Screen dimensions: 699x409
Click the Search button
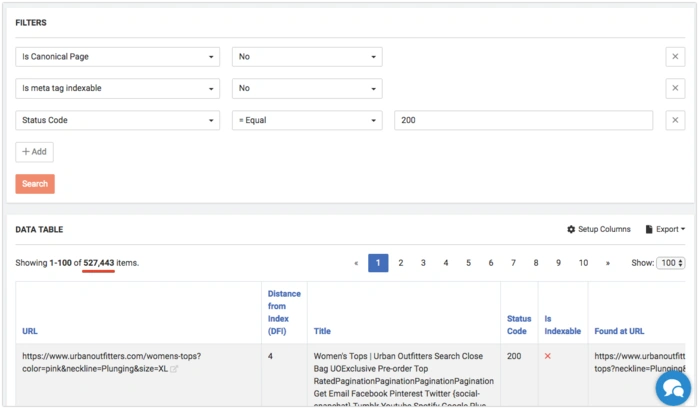(x=35, y=184)
